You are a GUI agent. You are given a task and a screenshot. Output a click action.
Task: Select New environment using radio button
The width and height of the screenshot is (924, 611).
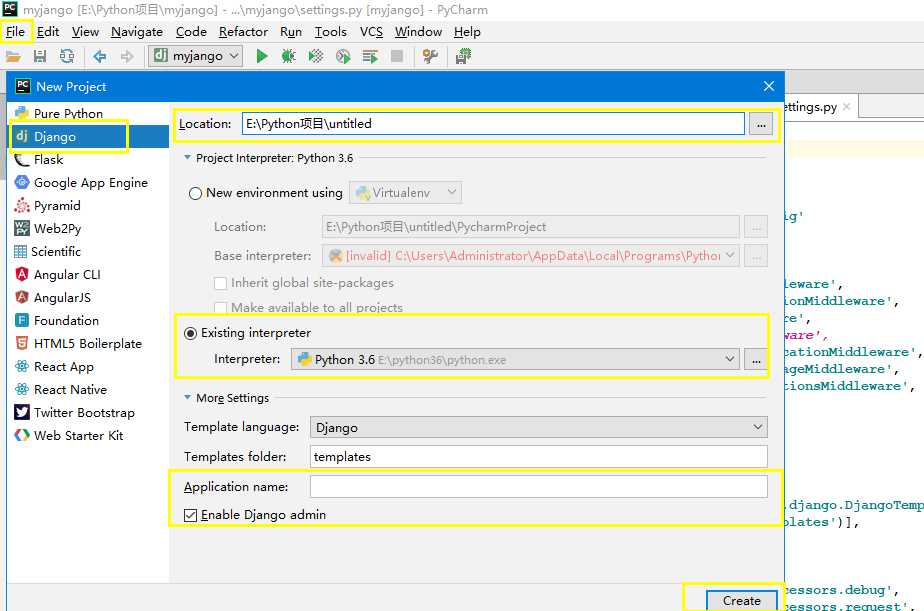click(195, 193)
